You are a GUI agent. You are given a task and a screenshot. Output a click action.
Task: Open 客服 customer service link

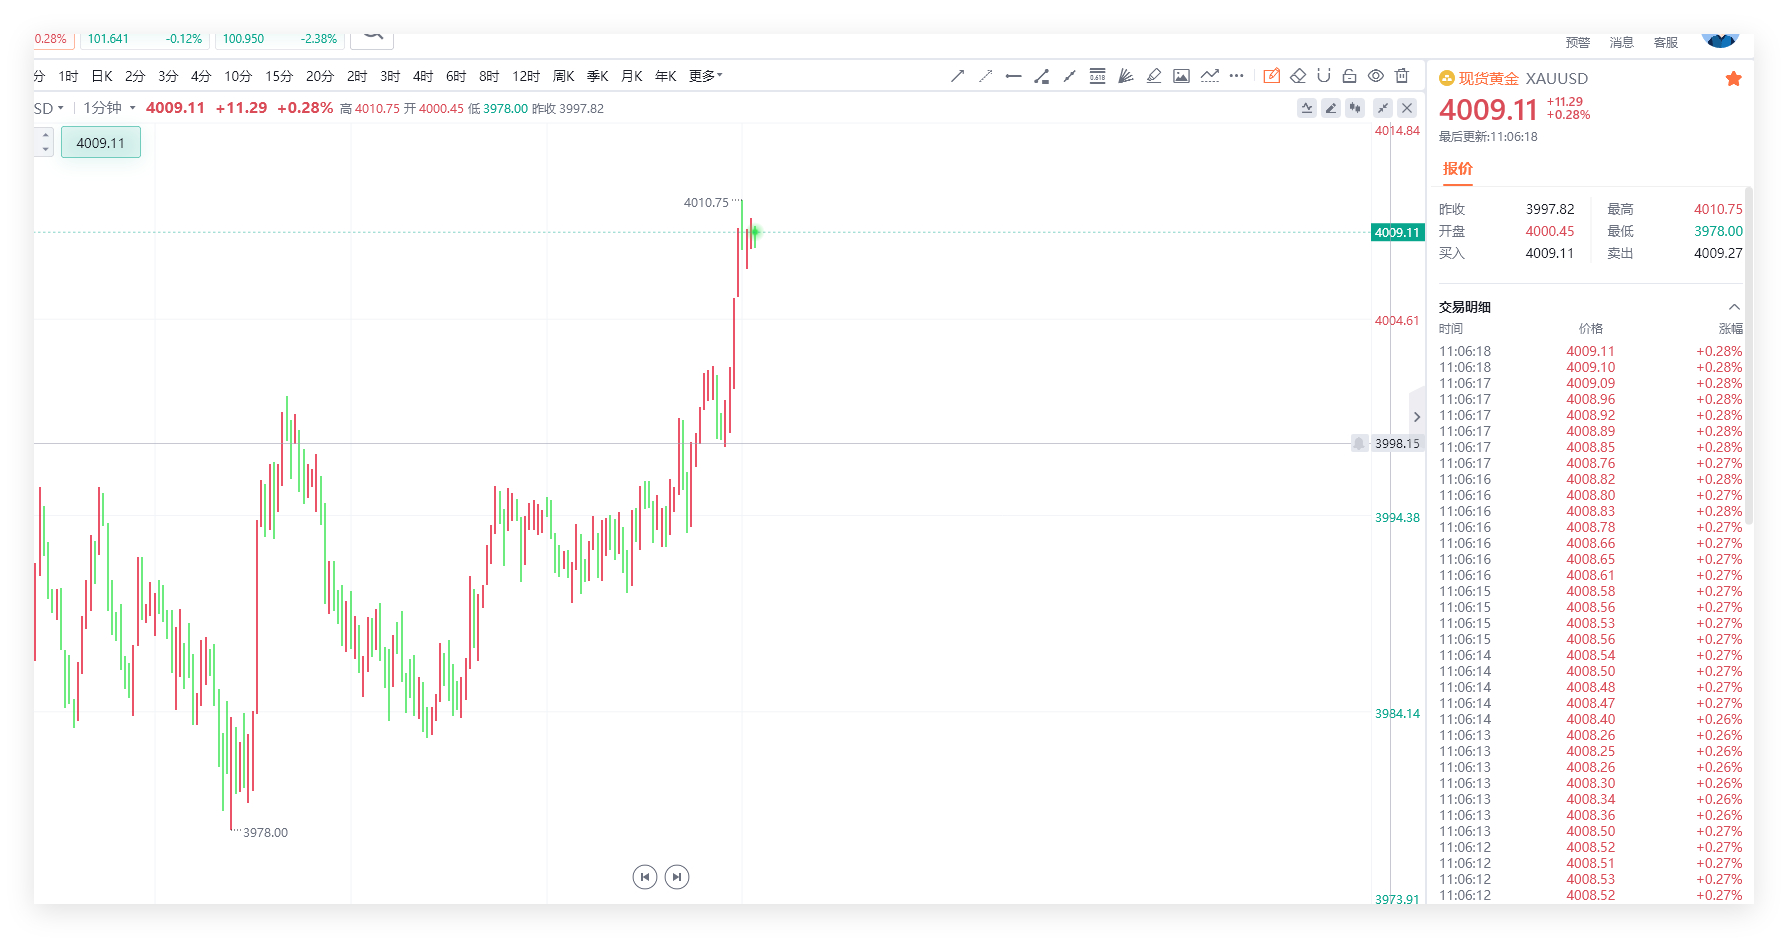(x=1666, y=42)
